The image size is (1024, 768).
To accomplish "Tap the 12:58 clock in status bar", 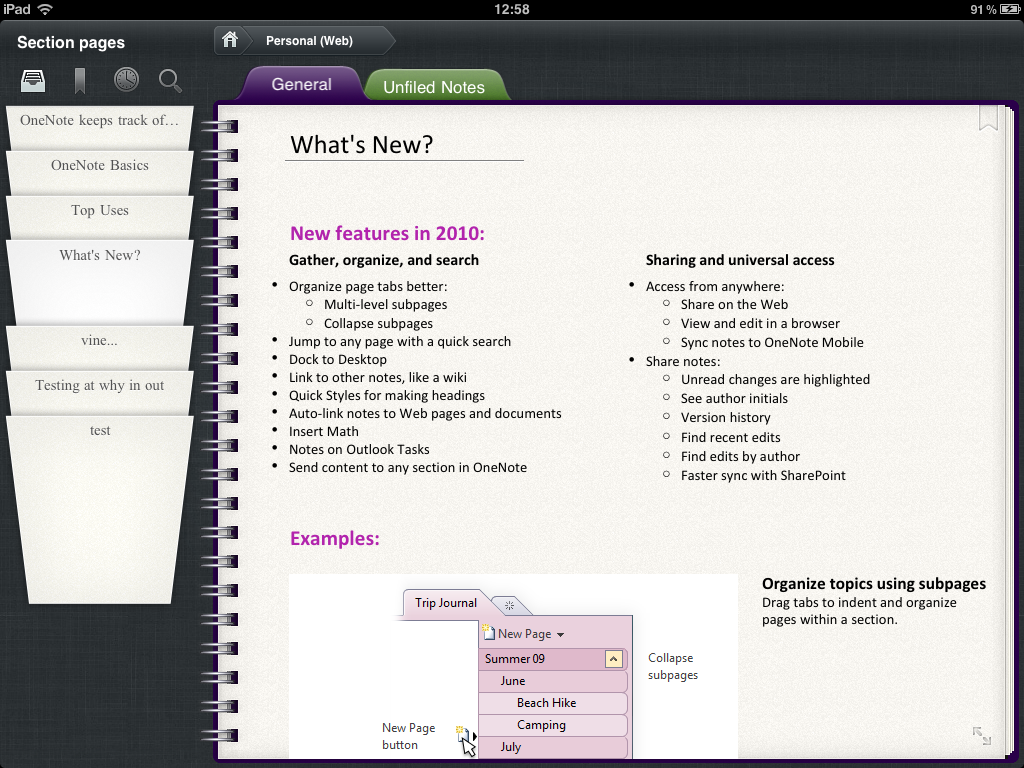I will tap(511, 9).
